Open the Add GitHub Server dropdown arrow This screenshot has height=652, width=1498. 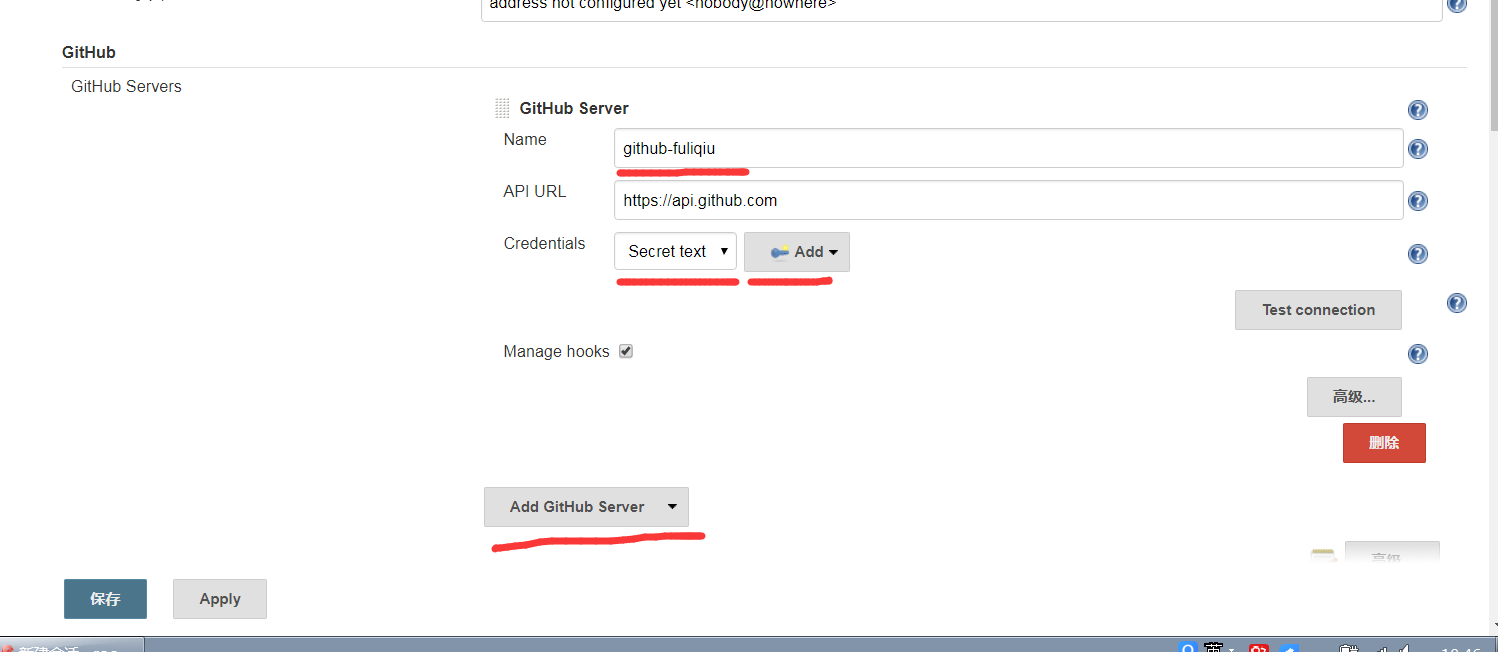pos(672,507)
